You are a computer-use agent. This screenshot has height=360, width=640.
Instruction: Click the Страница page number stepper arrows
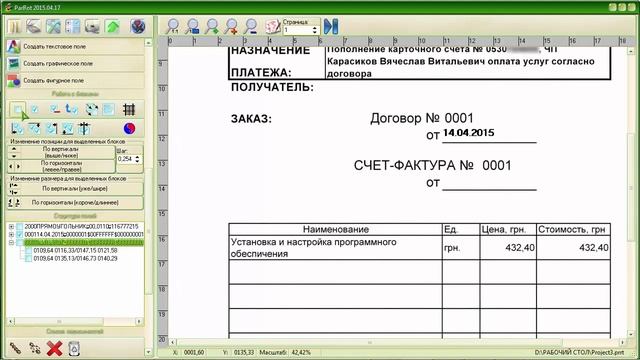tap(314, 30)
